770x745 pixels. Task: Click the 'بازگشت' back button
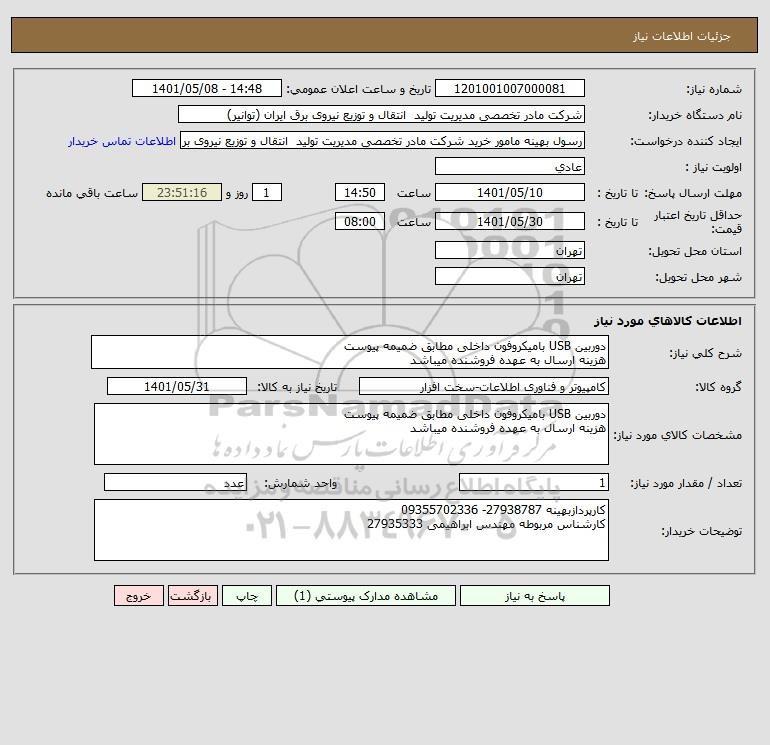click(192, 596)
